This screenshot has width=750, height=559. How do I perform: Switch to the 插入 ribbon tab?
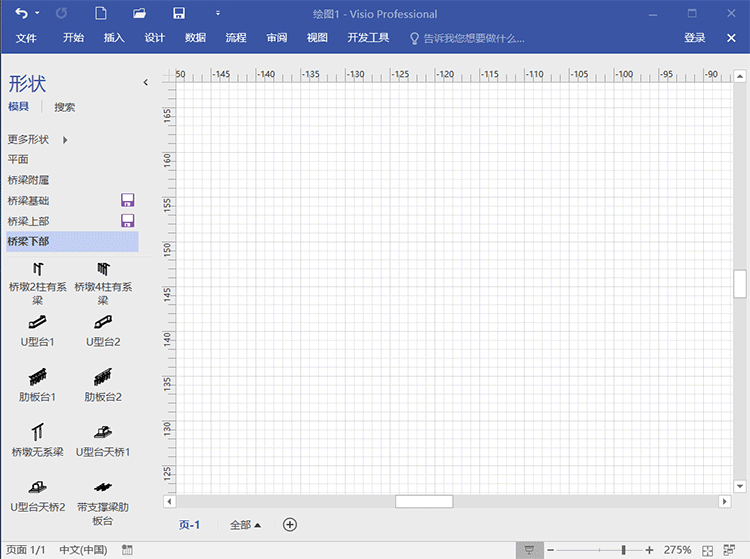click(114, 38)
